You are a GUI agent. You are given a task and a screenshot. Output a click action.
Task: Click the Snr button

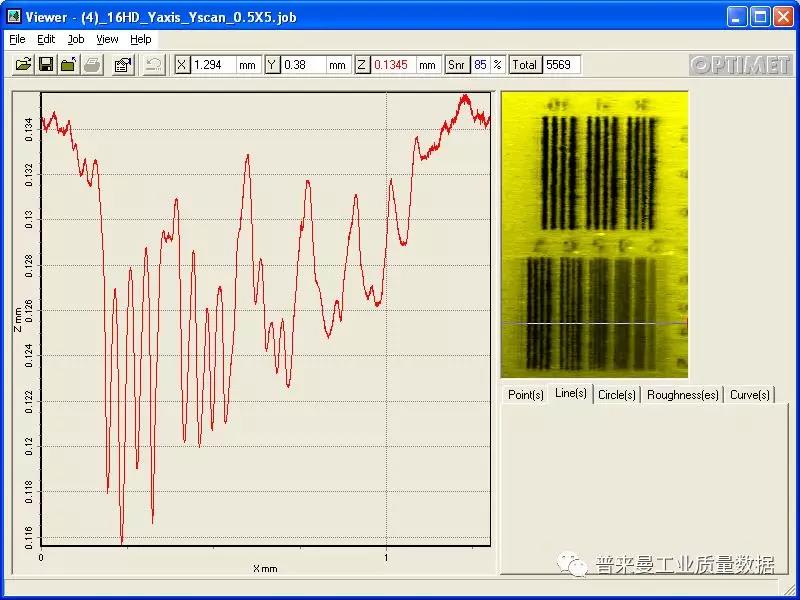coord(457,65)
